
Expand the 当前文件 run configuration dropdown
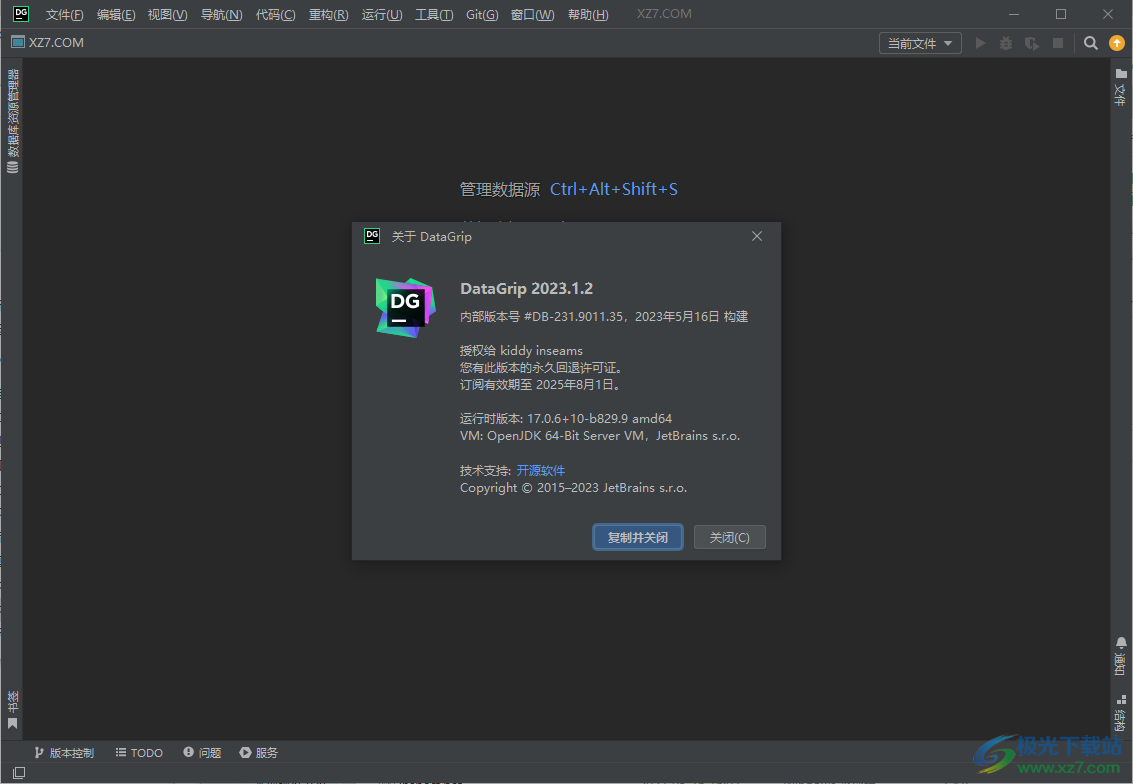coord(920,43)
